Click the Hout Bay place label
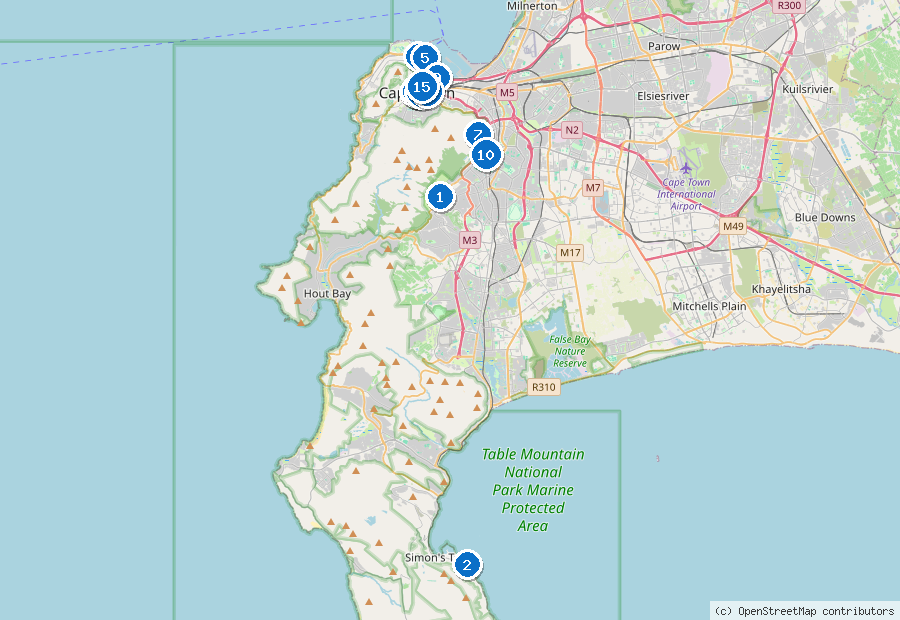Image resolution: width=900 pixels, height=620 pixels. (327, 293)
